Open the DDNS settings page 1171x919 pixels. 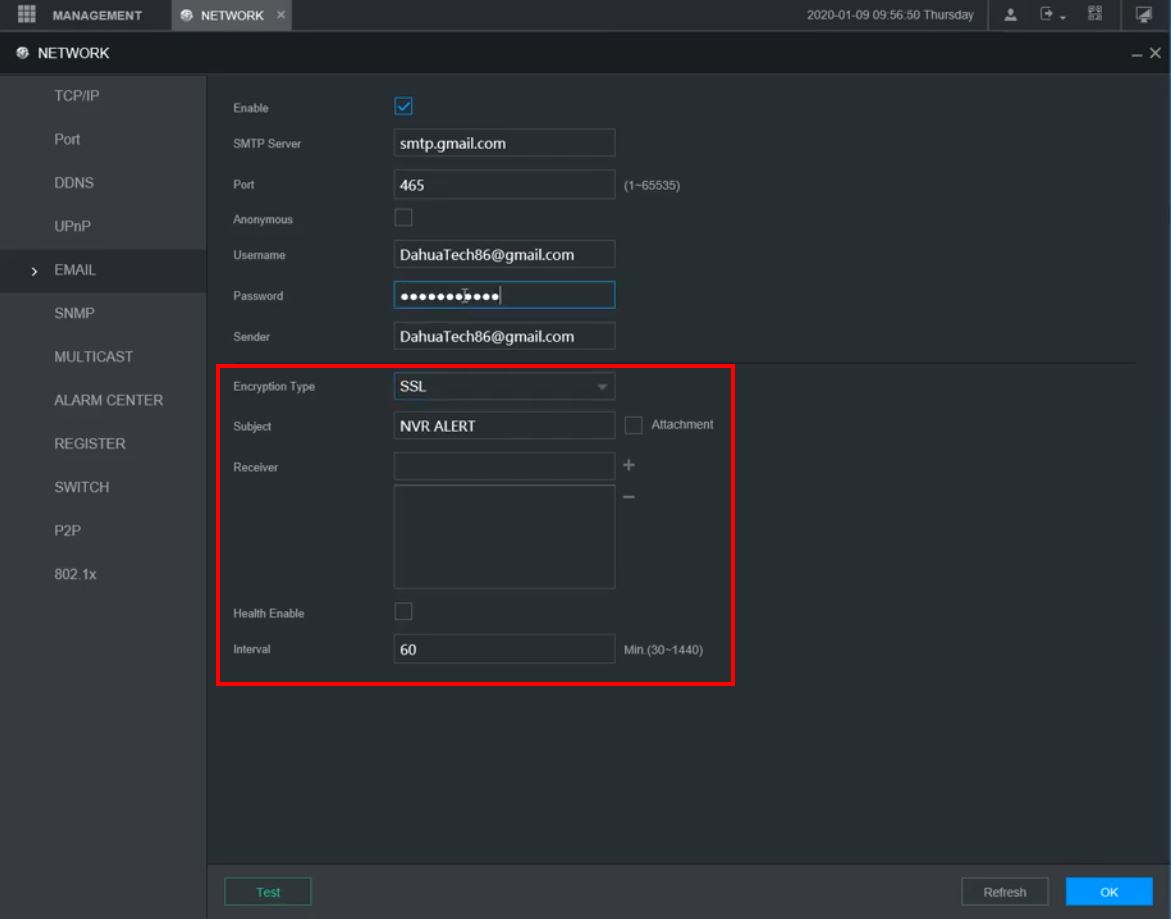point(74,183)
